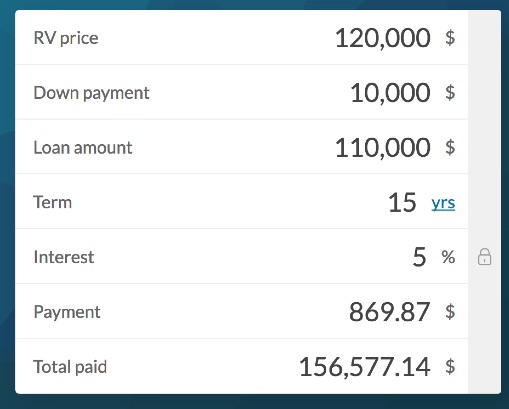Select the Down payment value 10,000
Viewport: 509px width, 409px height.
(390, 93)
